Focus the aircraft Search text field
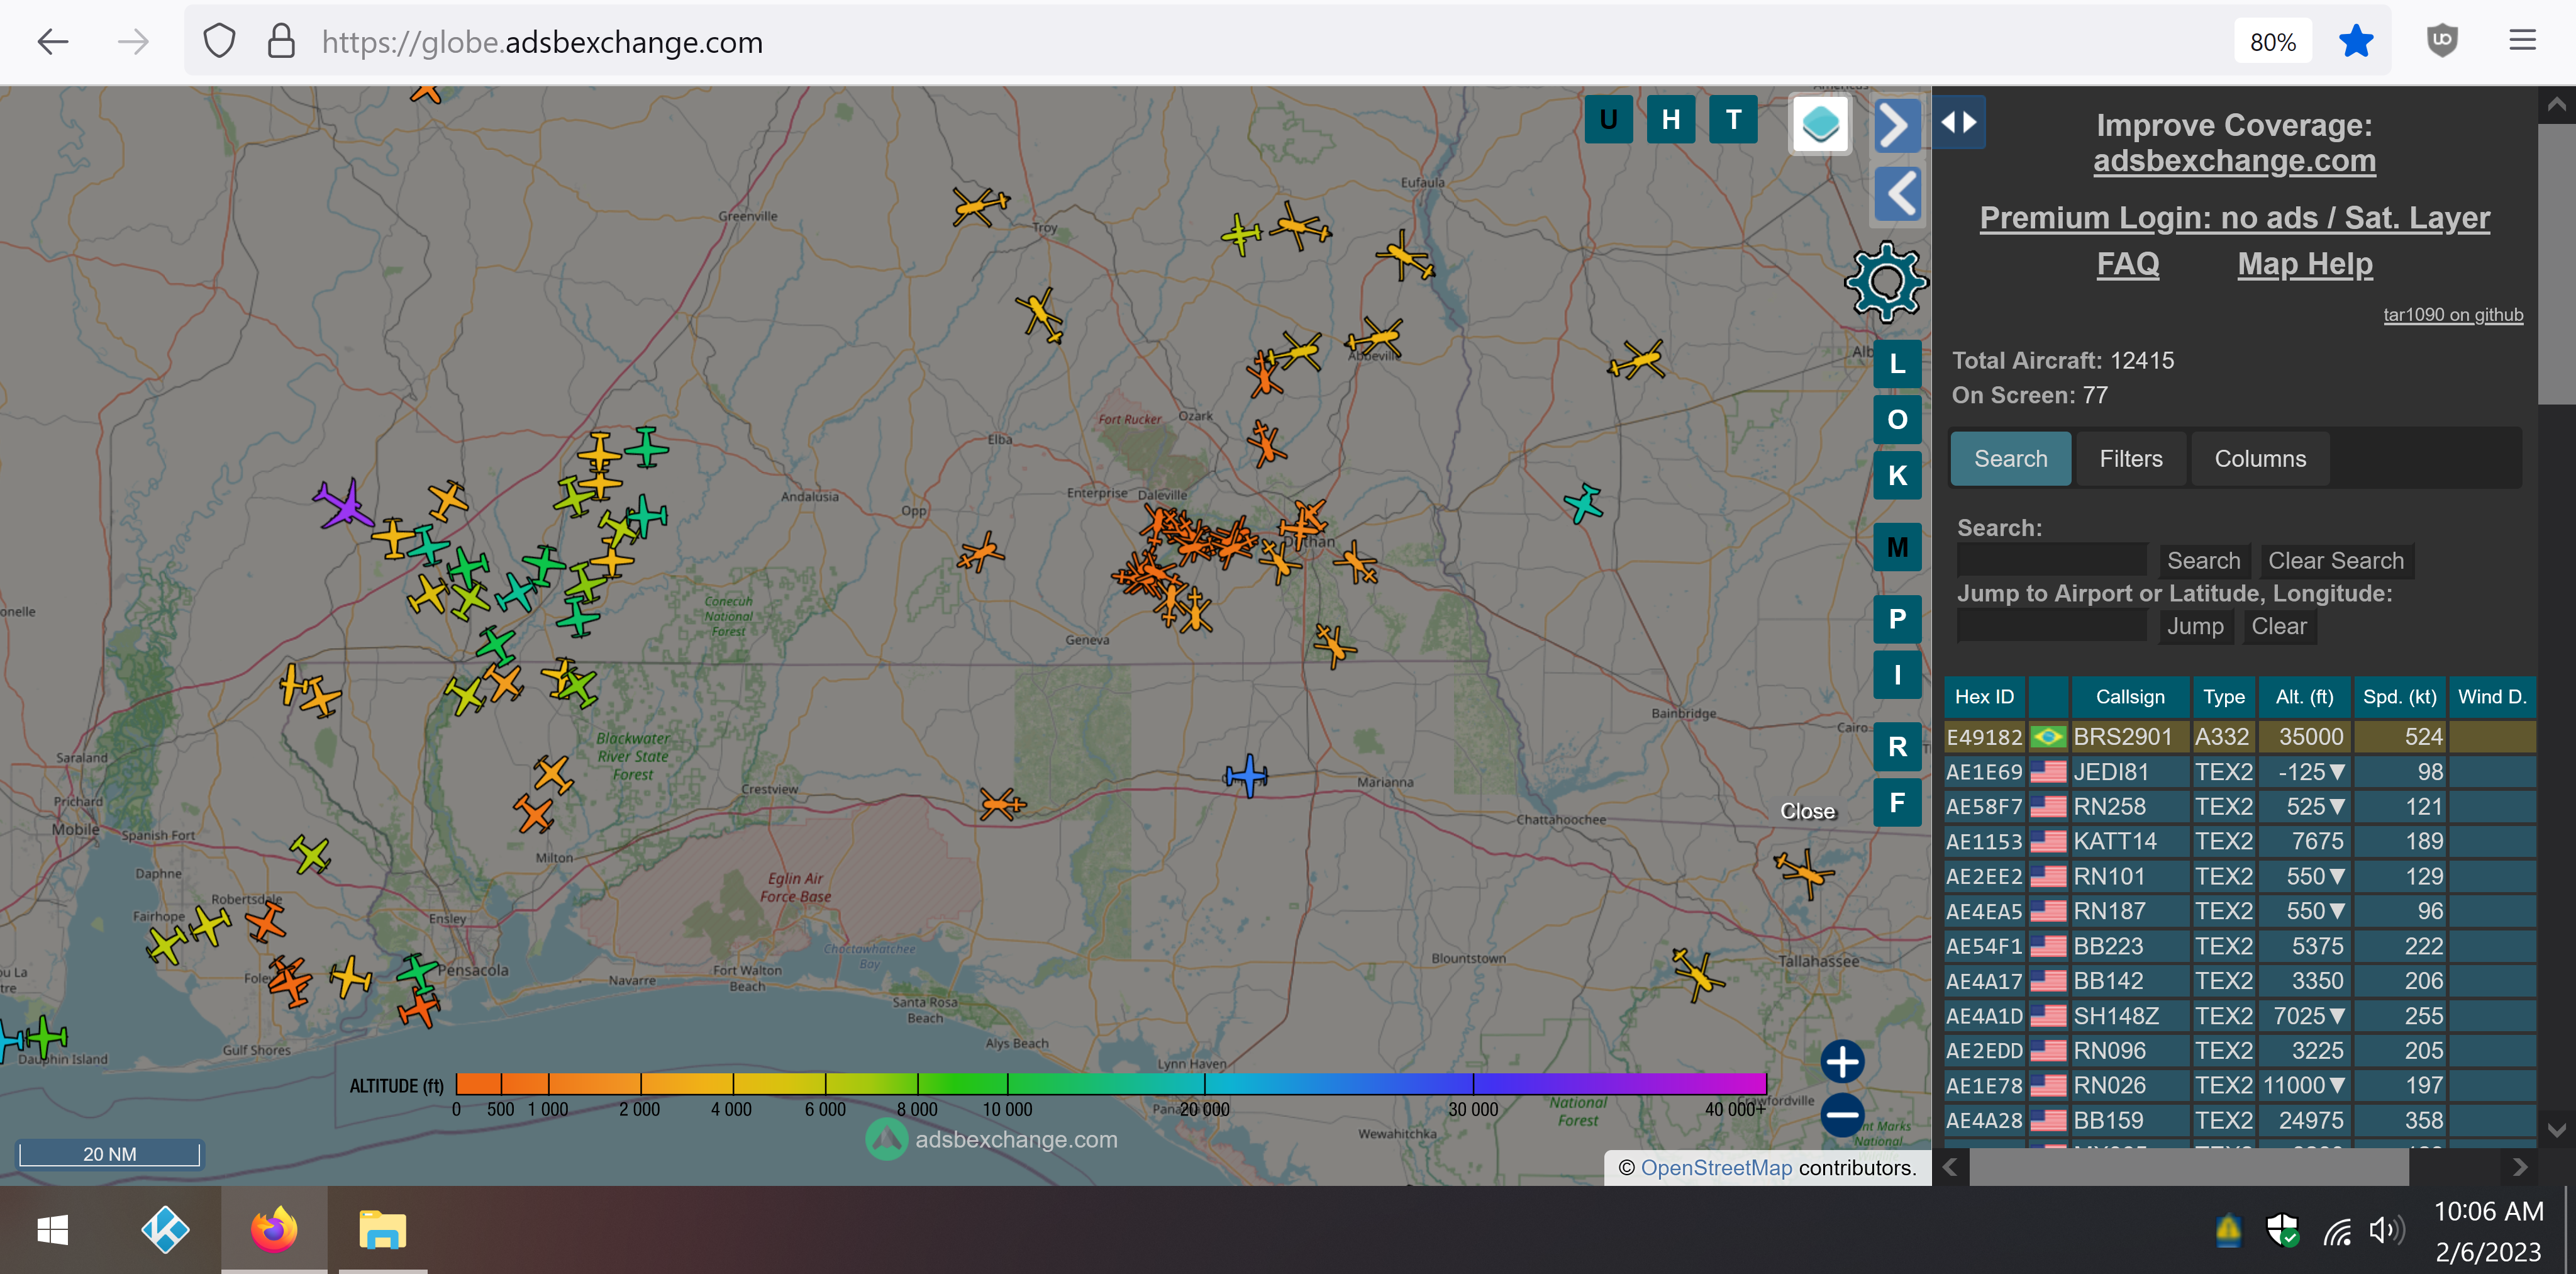This screenshot has height=1274, width=2576. tap(2051, 561)
